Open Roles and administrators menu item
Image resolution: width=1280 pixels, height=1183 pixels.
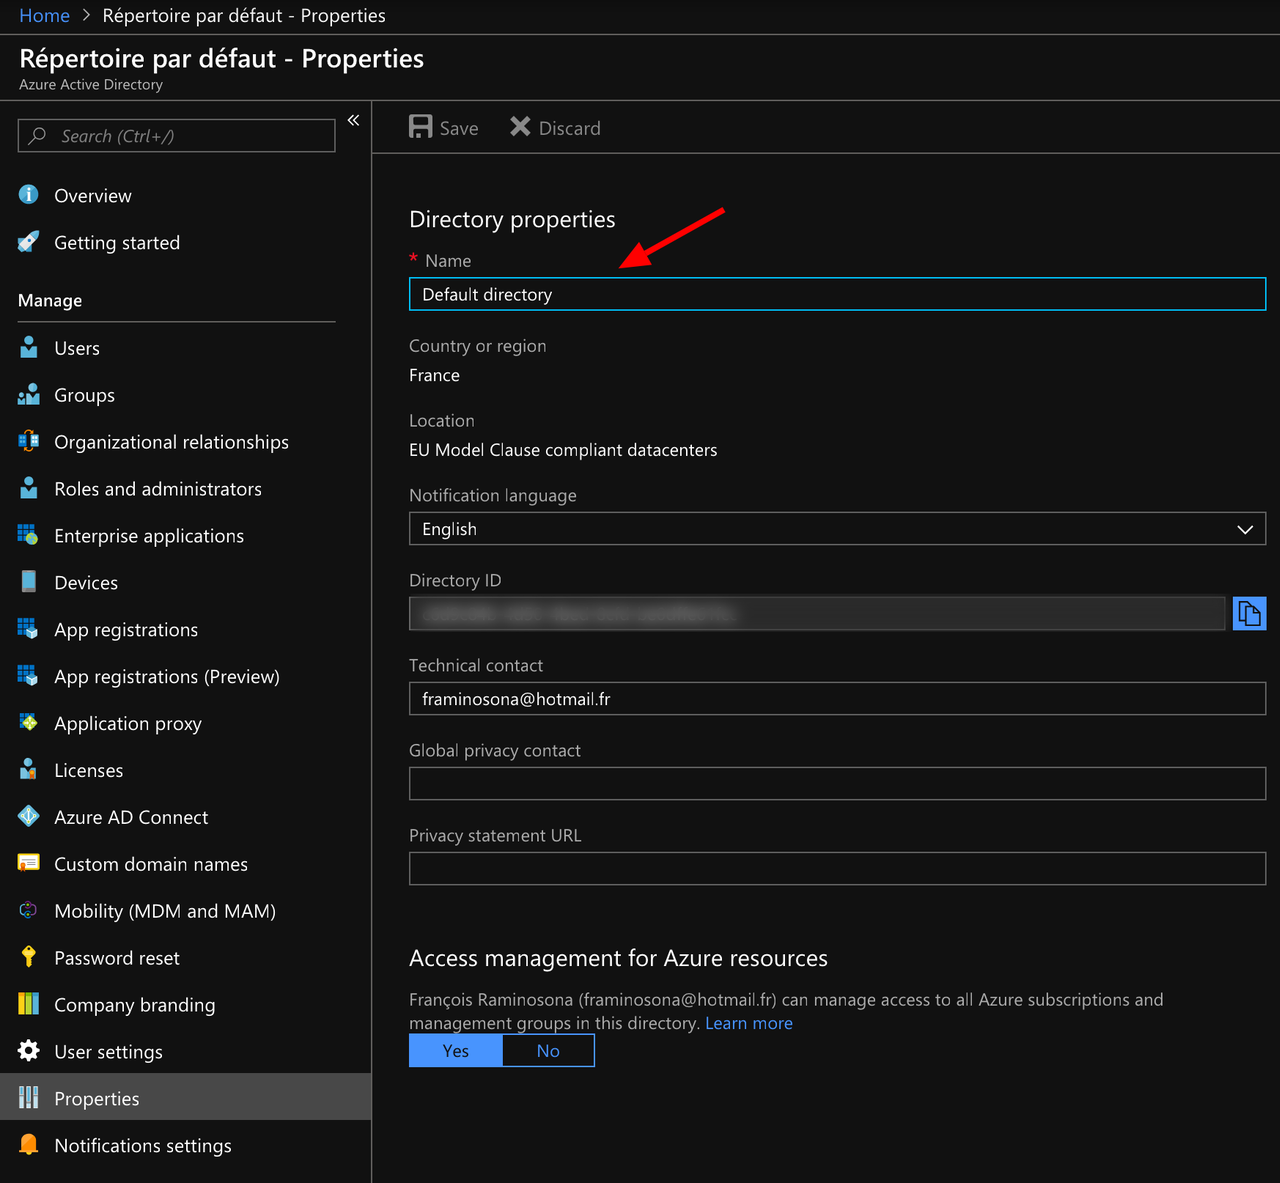coord(158,489)
